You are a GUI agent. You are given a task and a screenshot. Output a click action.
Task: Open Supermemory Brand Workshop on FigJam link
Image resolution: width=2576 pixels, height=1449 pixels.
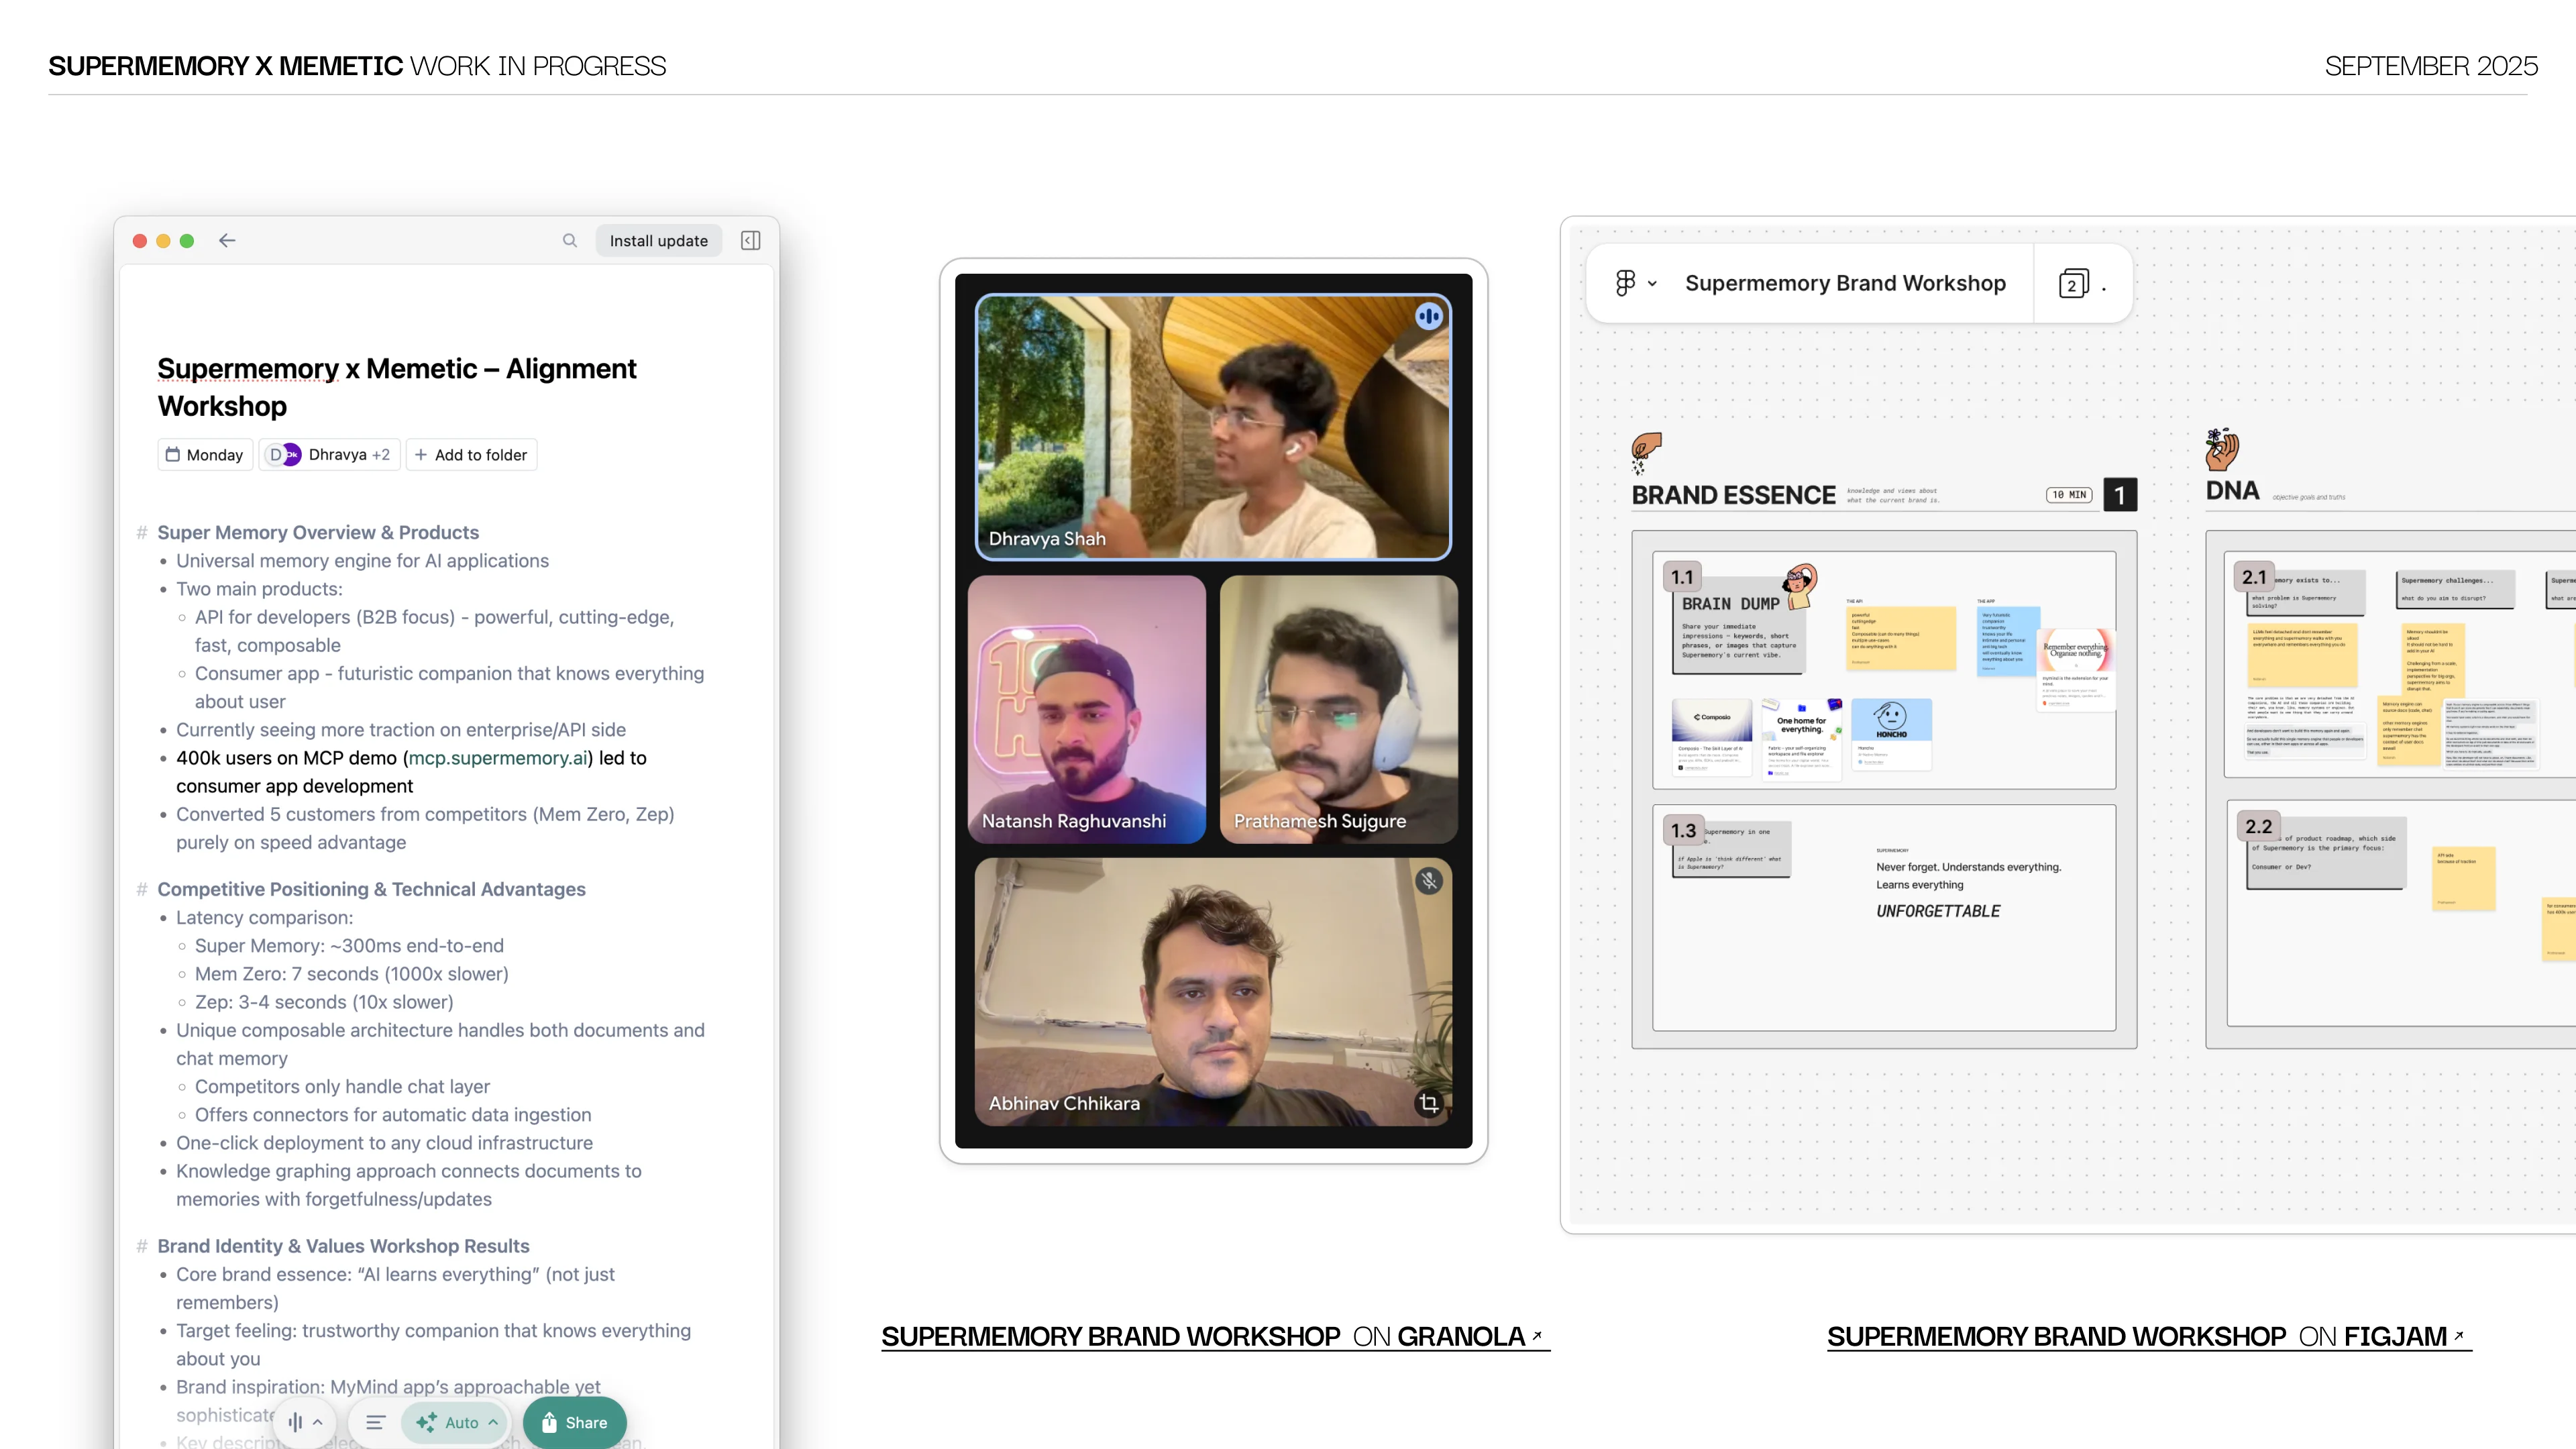(x=2148, y=1336)
